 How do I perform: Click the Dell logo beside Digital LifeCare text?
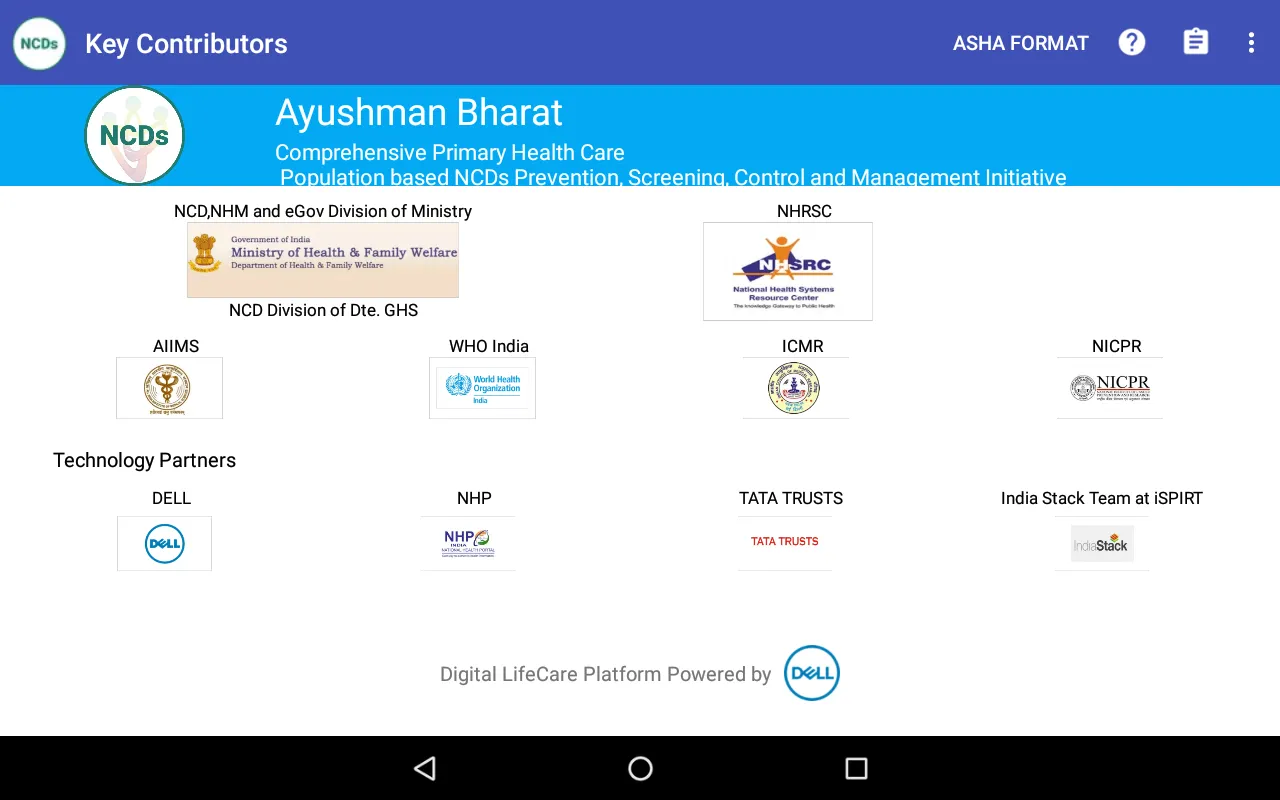[x=811, y=673]
